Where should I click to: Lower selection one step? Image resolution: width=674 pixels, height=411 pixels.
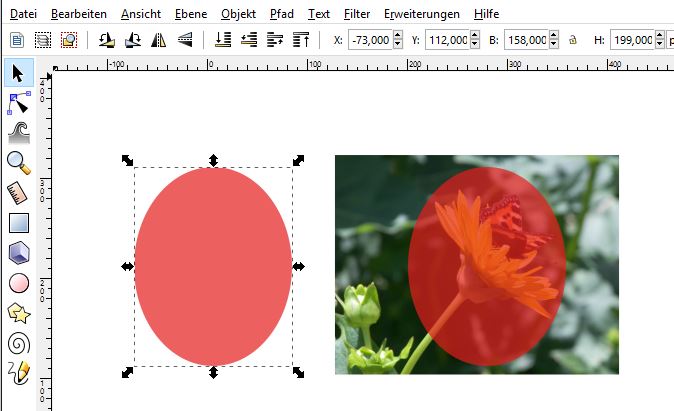[249, 40]
